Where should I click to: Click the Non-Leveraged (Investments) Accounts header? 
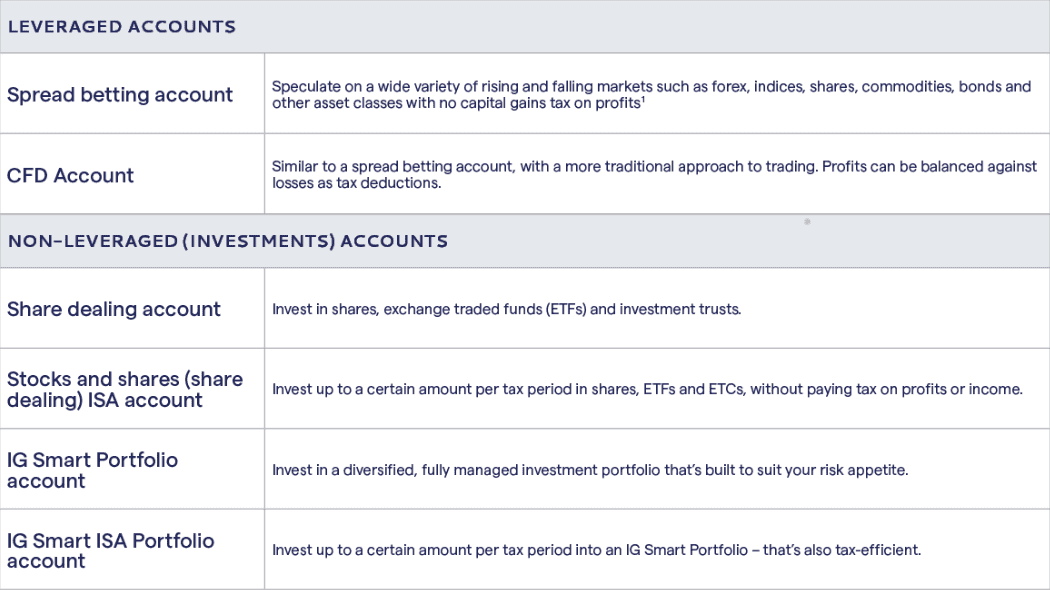[228, 241]
